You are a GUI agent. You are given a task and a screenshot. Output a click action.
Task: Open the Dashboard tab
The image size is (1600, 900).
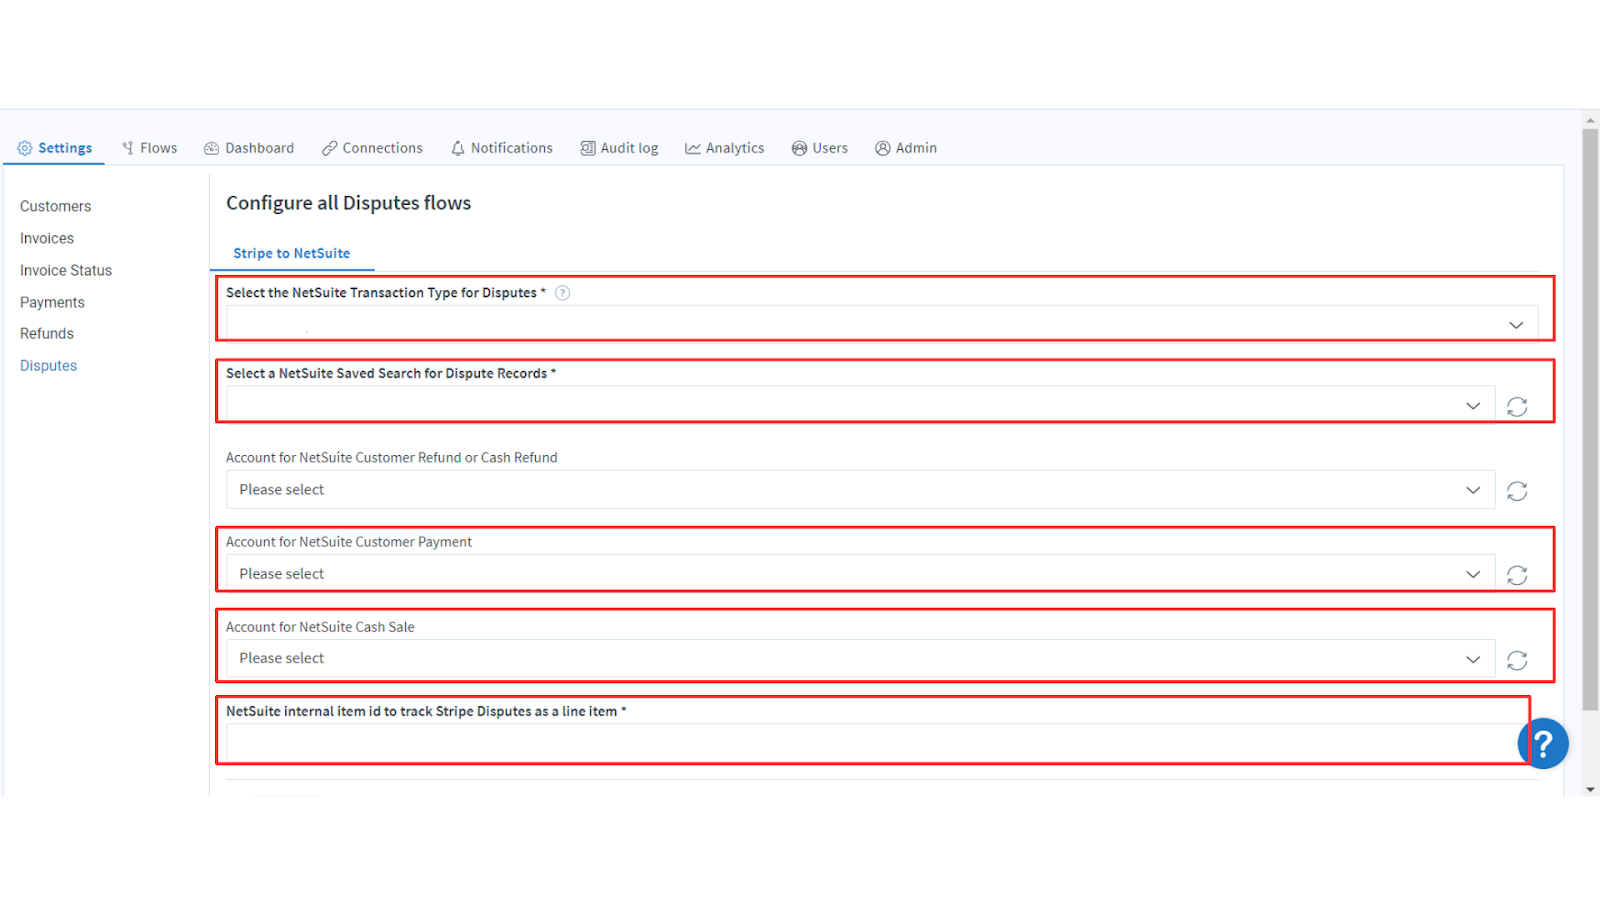pyautogui.click(x=249, y=148)
